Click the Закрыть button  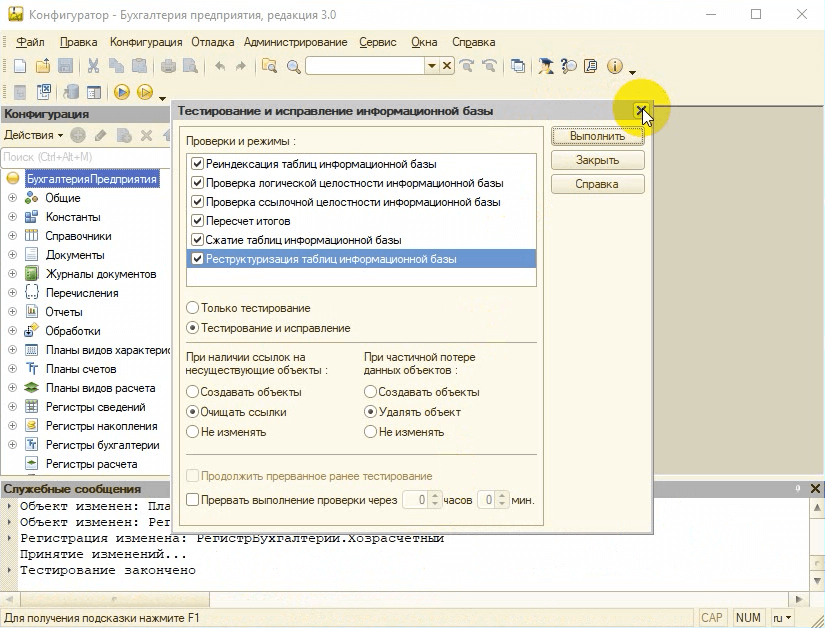[x=597, y=160]
